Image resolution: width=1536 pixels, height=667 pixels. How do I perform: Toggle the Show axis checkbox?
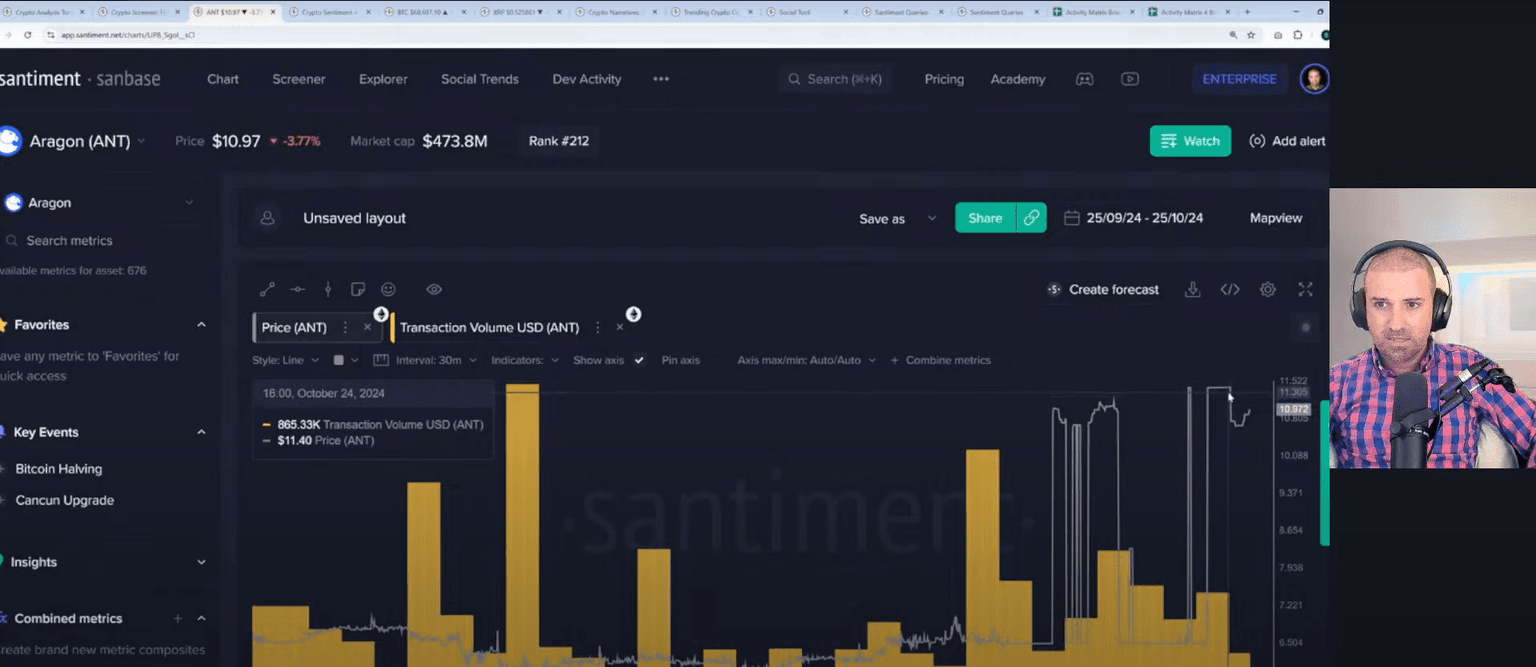639,360
